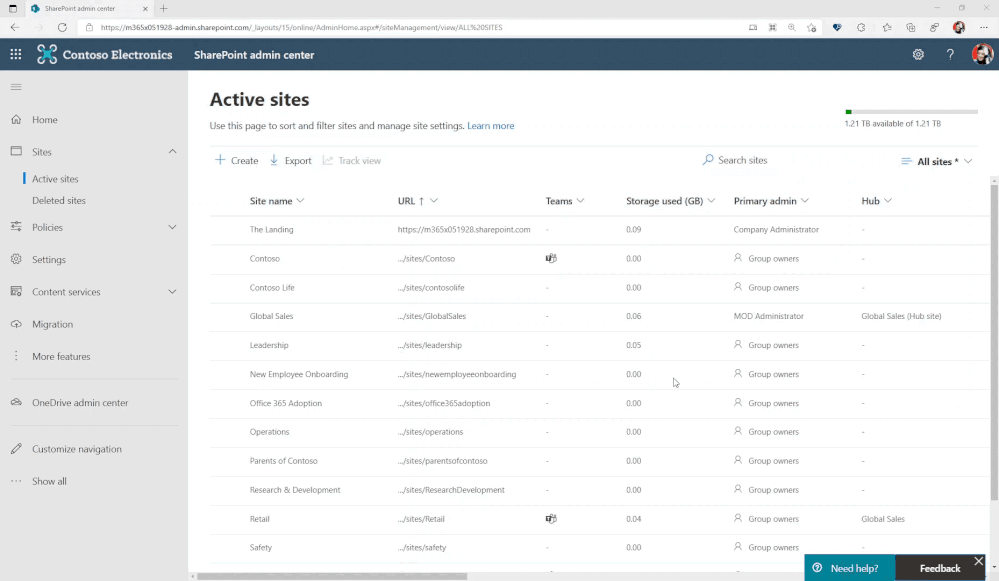Open the URL column dropdown
The image size is (999, 581).
click(434, 201)
